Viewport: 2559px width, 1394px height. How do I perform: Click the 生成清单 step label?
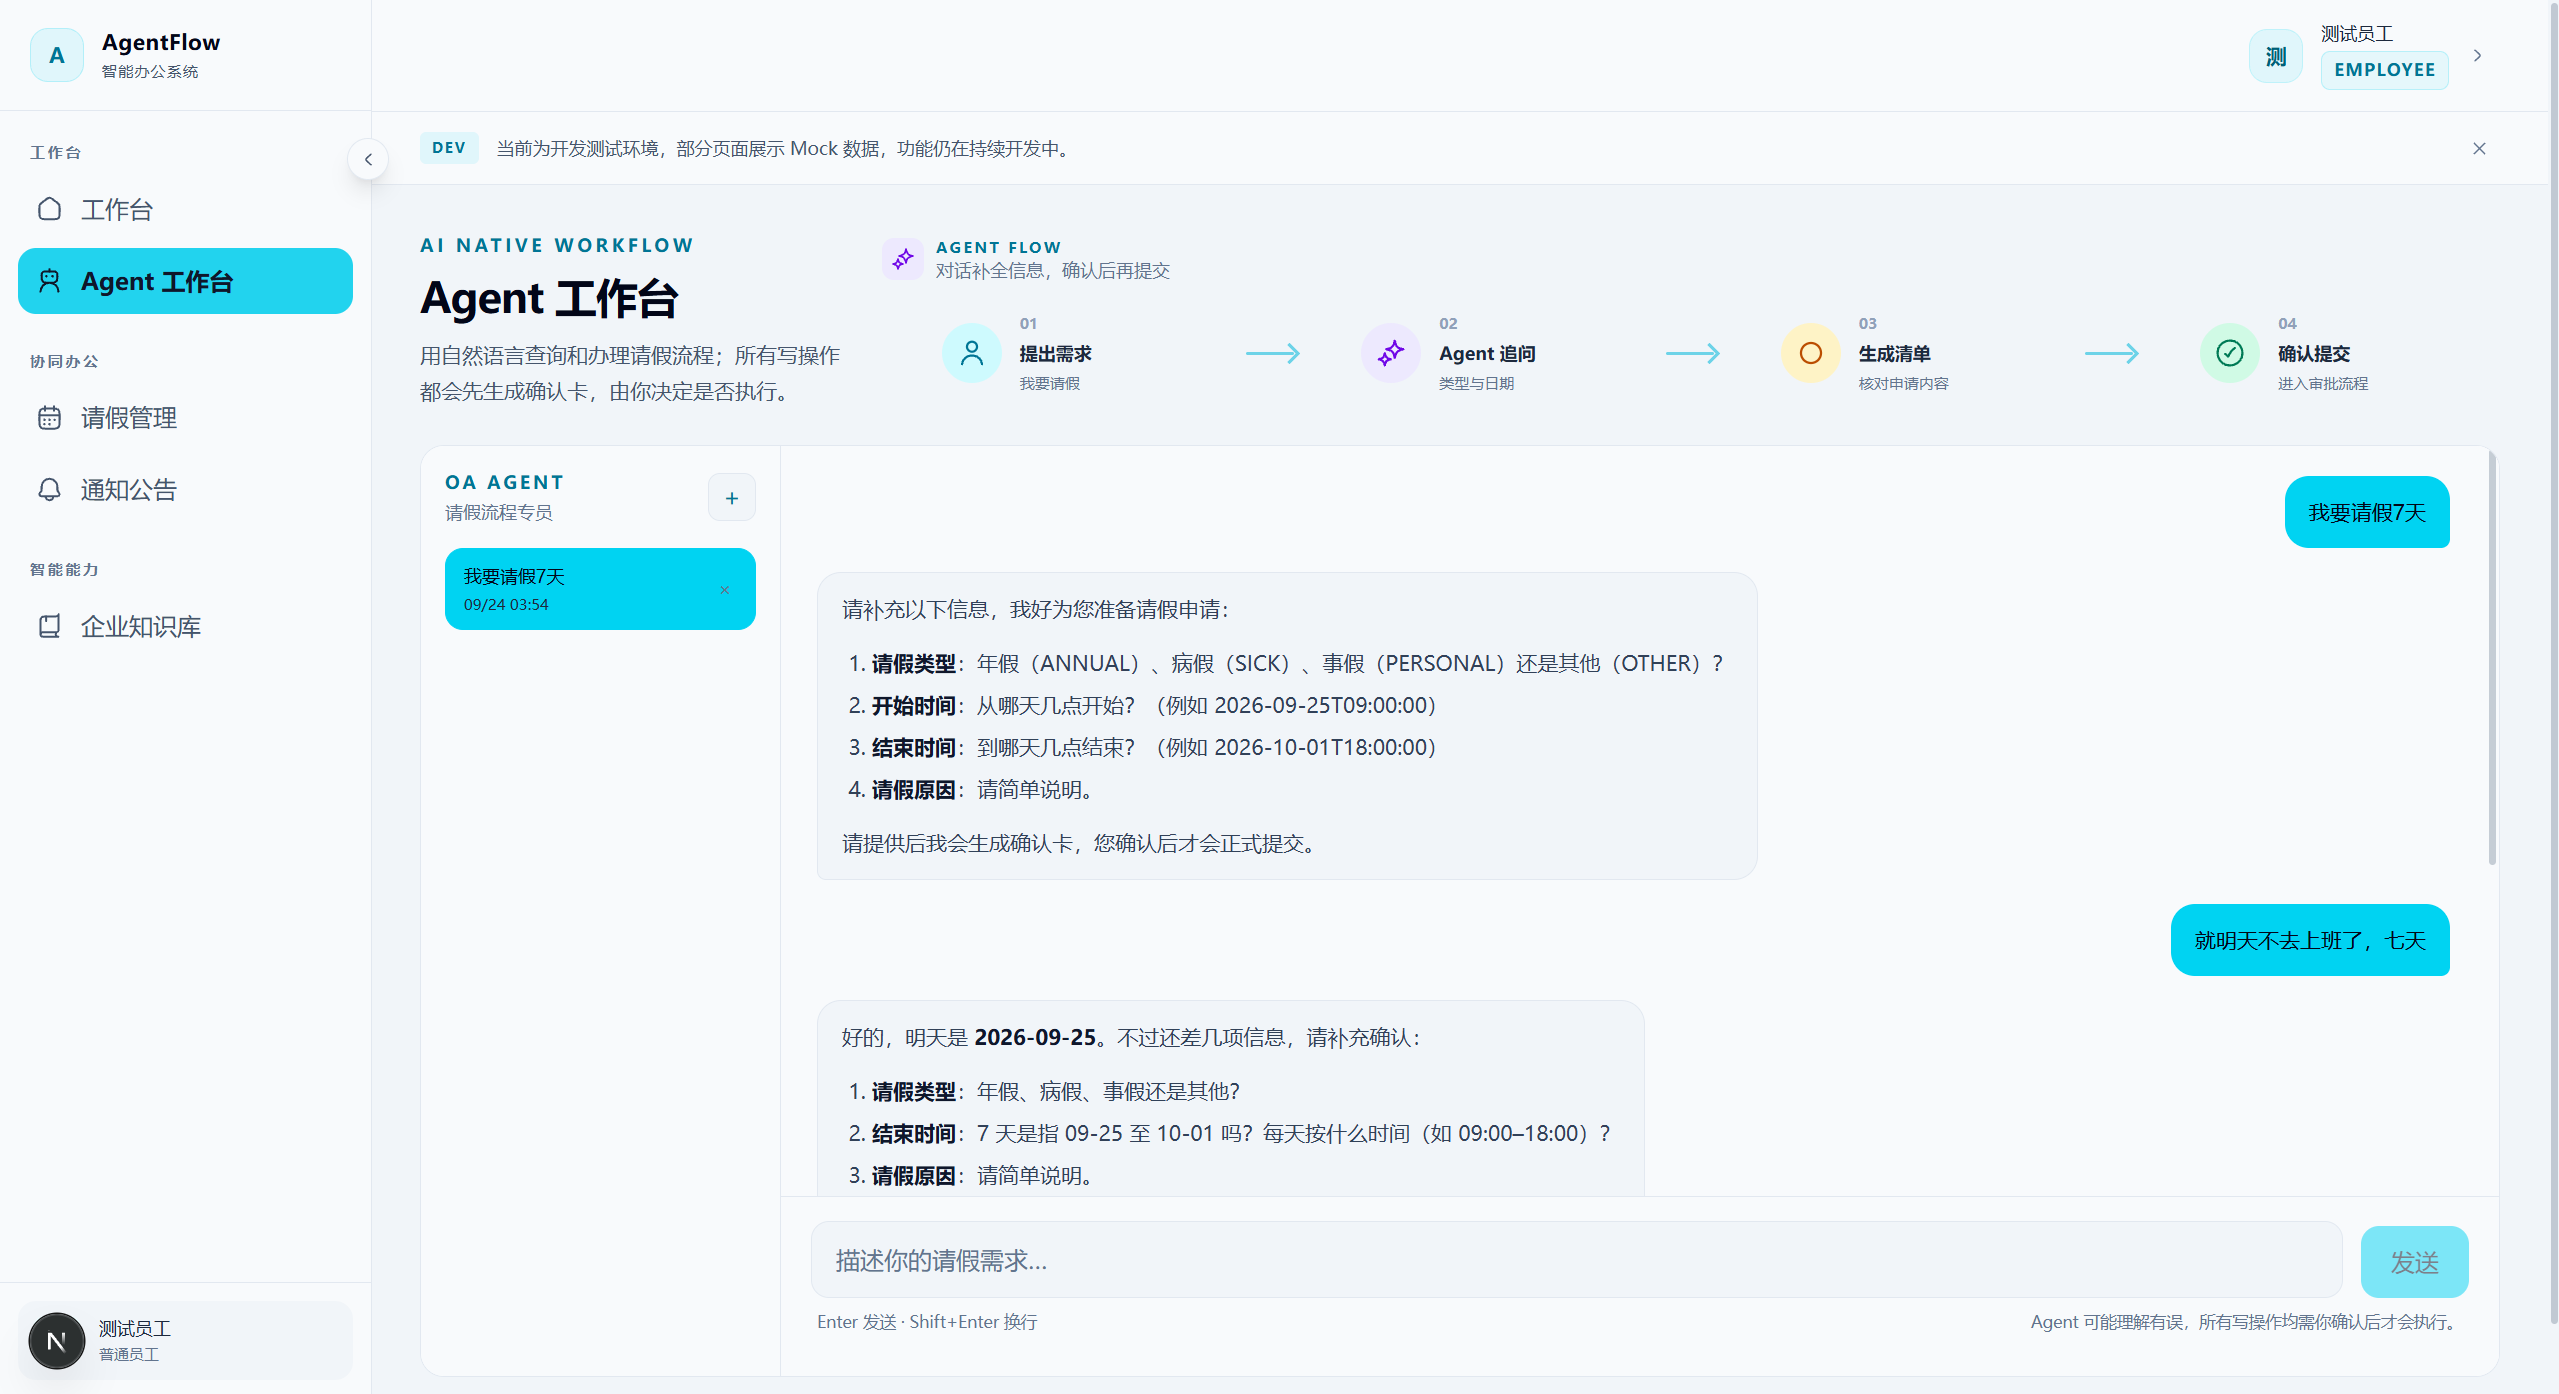(1894, 354)
